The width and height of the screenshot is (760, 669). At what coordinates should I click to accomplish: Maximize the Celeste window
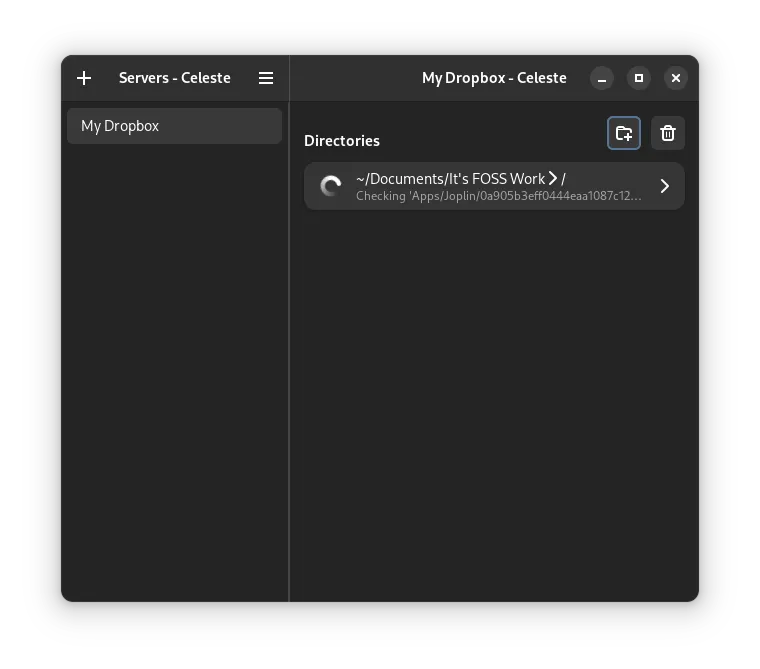[x=639, y=78]
